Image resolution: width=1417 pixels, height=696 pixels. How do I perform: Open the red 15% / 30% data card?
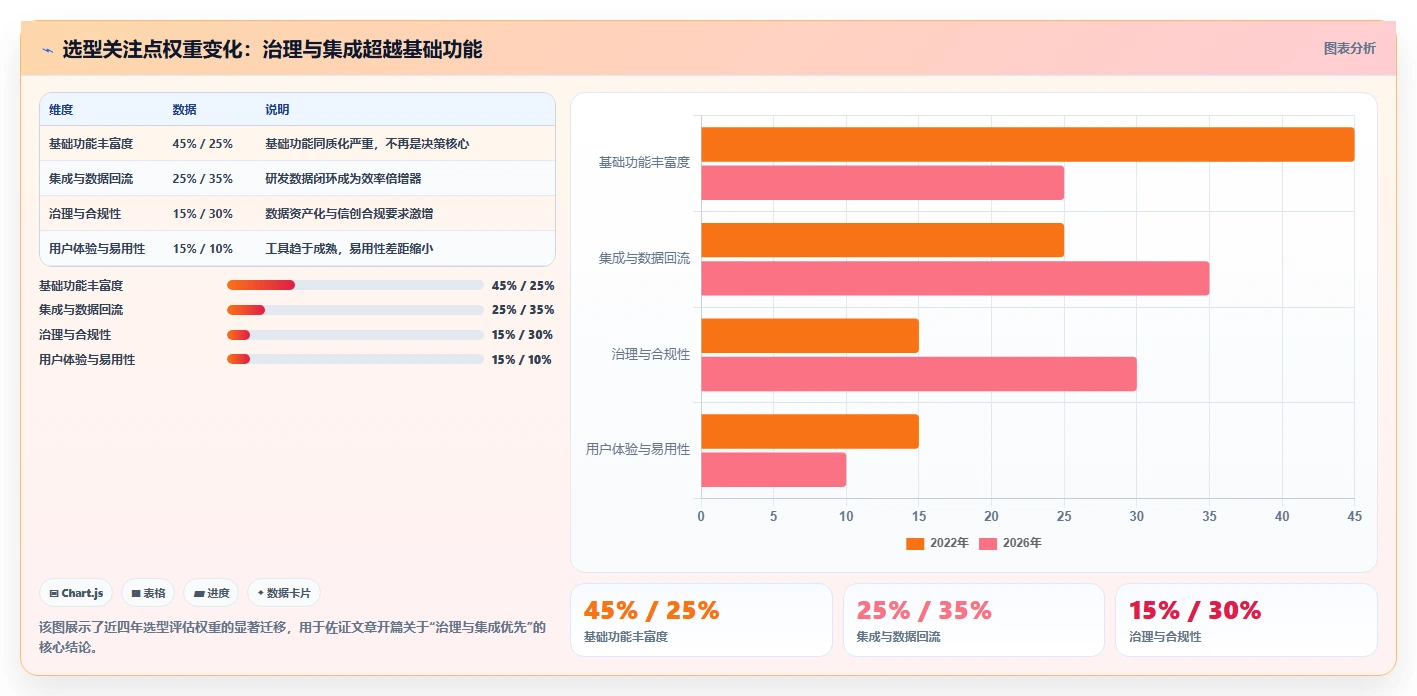coord(1246,620)
